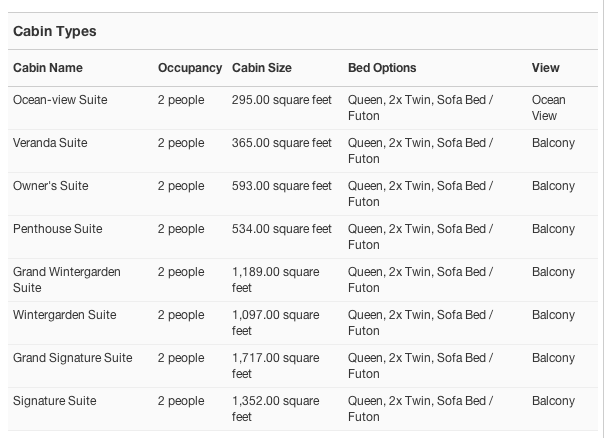Click 2 people in the Ocean-view Suite row
The image size is (604, 438).
coord(181,100)
